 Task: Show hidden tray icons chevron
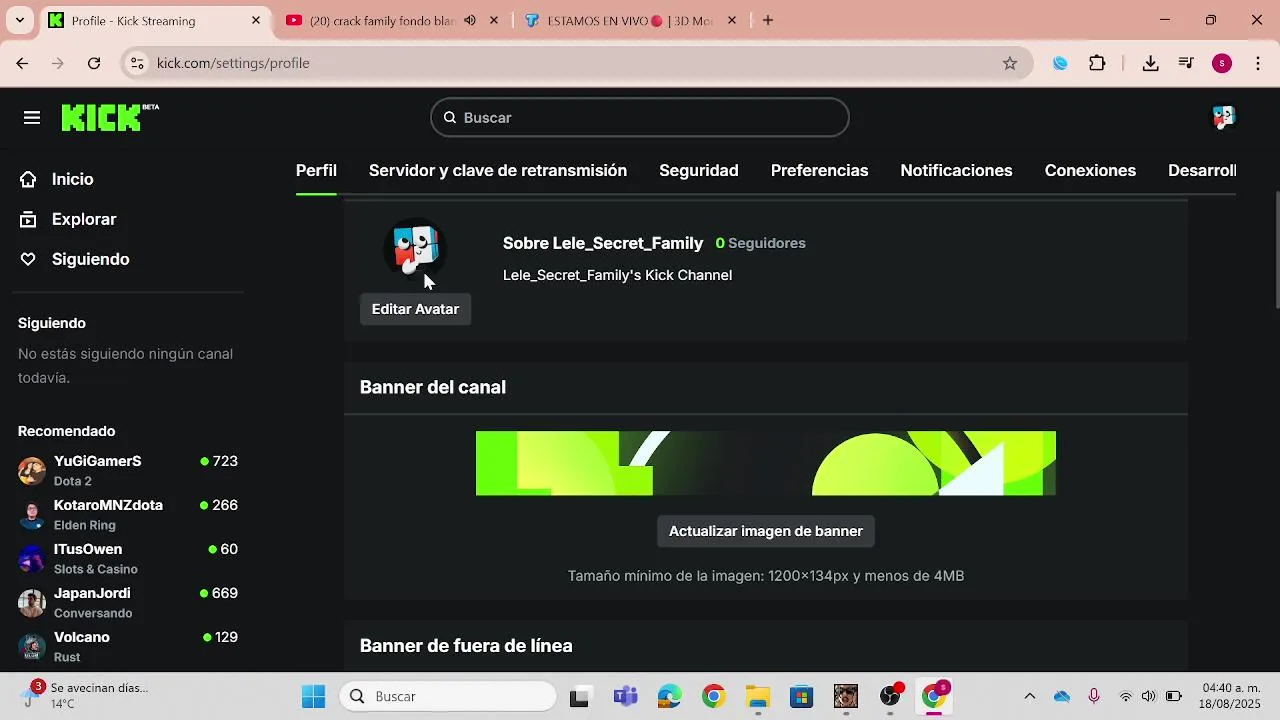(1030, 696)
